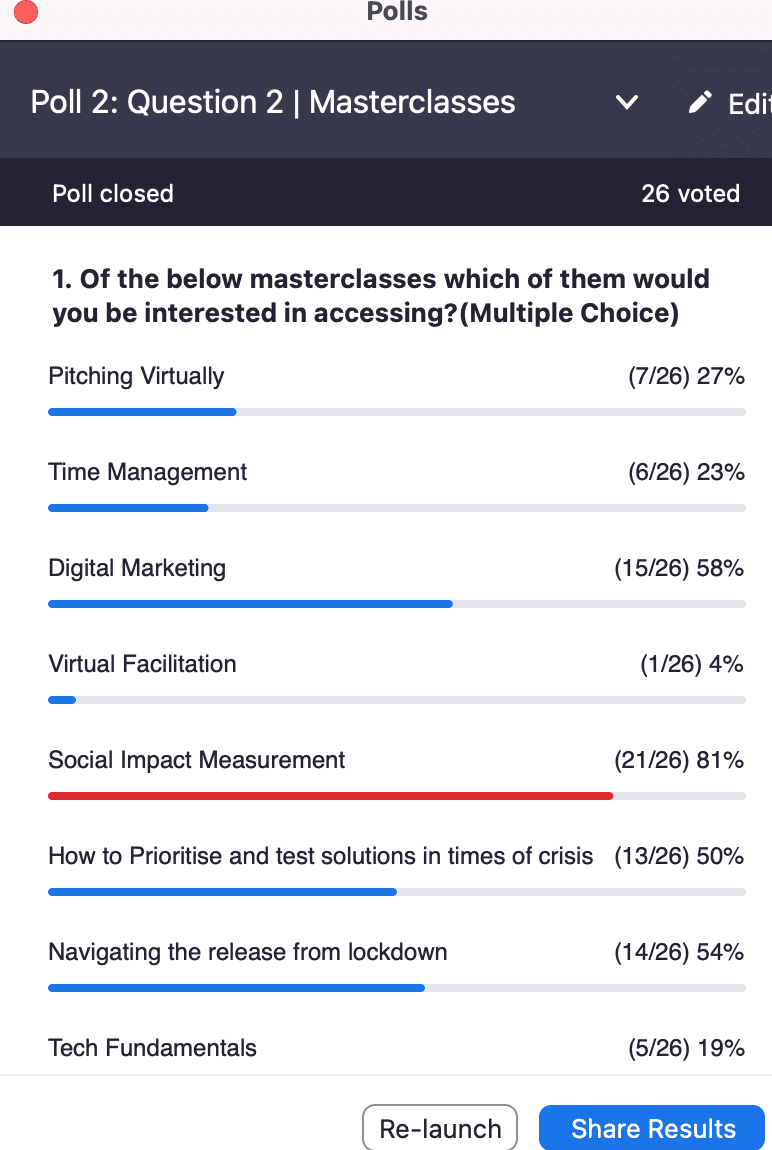Click the red Social Impact Measurement bar

[x=331, y=796]
